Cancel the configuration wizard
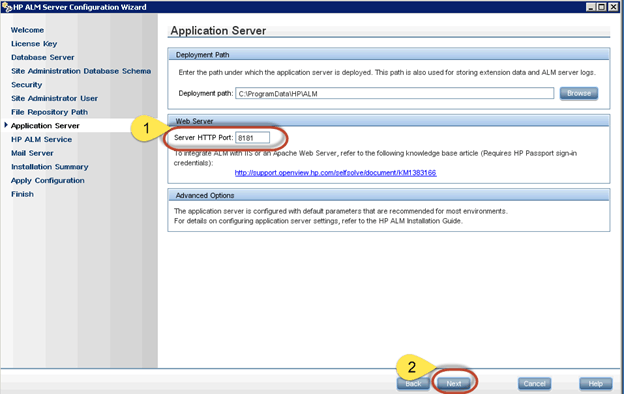The height and width of the screenshot is (394, 624). click(x=534, y=384)
